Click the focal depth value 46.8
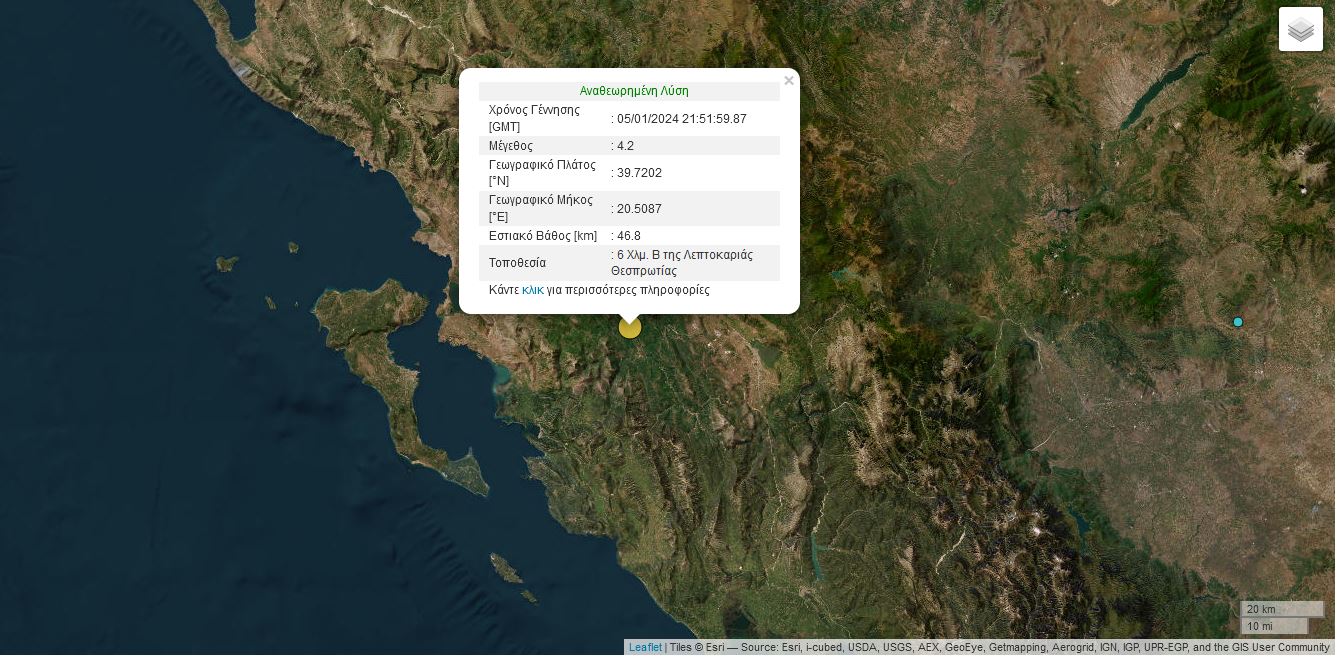Screen dimensions: 1337x660 [629, 236]
